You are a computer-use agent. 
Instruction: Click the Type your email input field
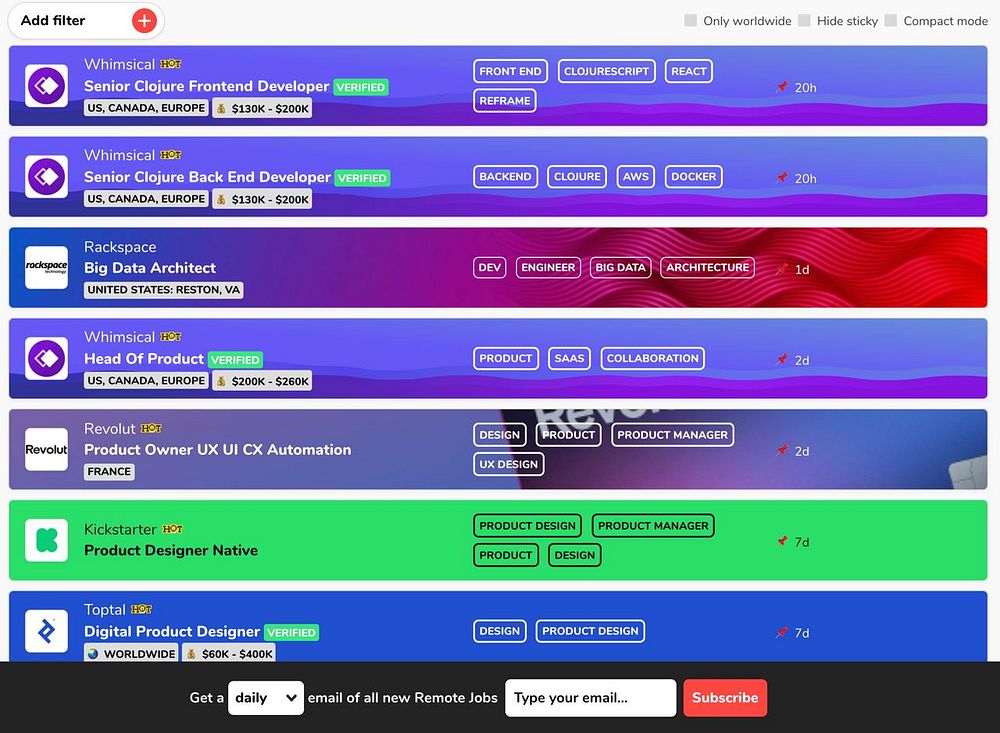click(591, 697)
